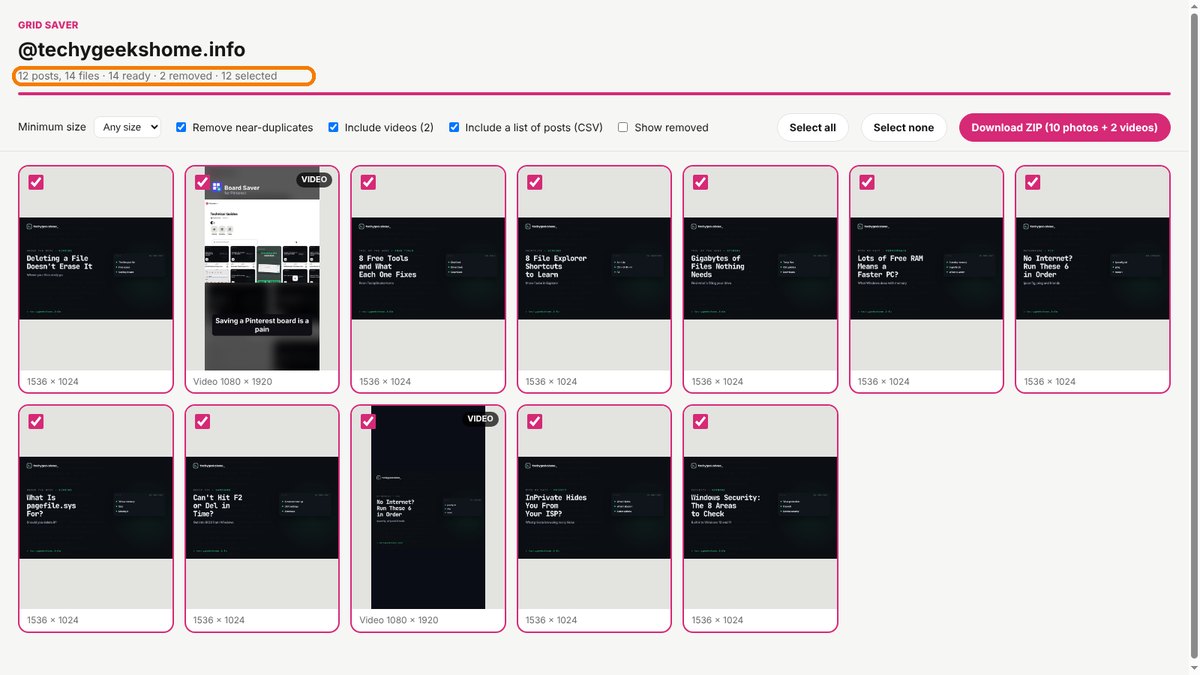
Task: Select the '8 Free Tools' thumbnail image
Action: [428, 268]
